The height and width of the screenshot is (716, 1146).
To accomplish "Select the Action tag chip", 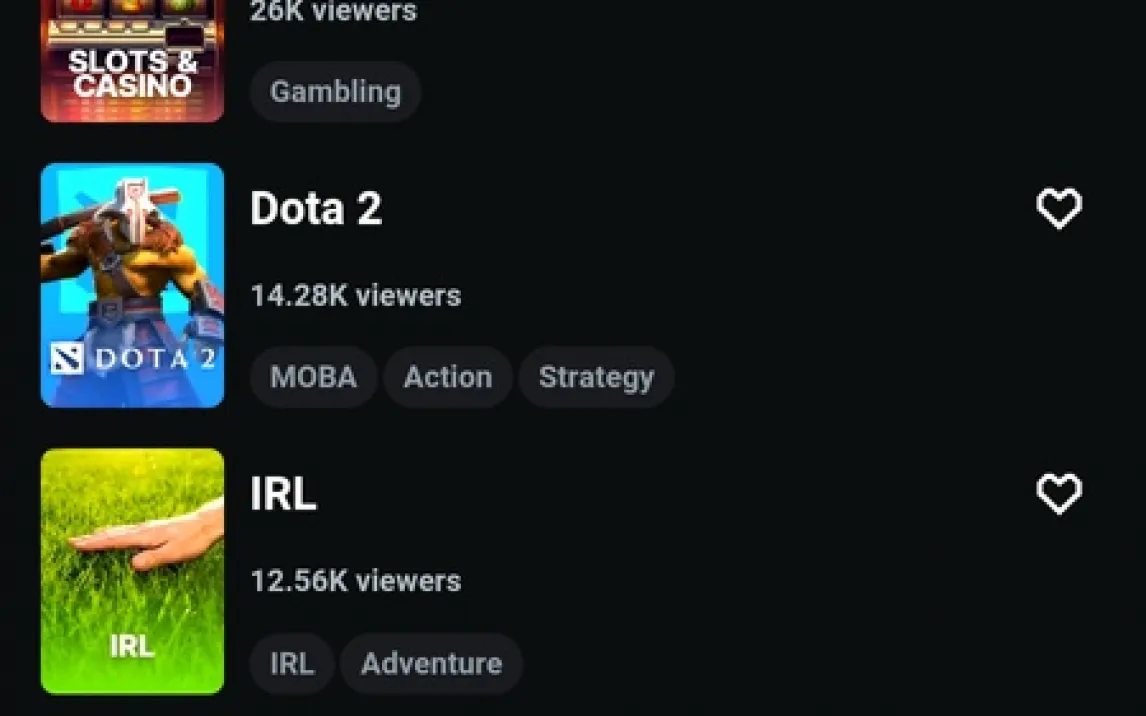I will (448, 377).
